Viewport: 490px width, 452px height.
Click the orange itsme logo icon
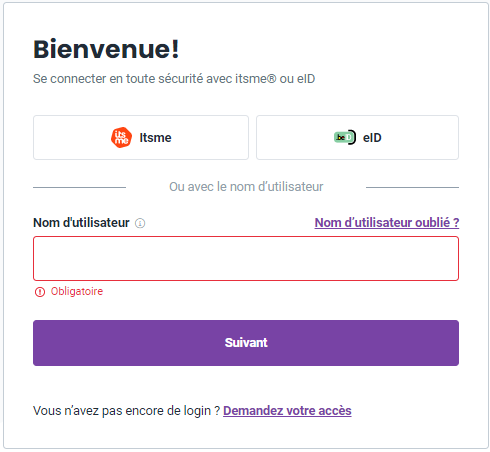coord(121,137)
